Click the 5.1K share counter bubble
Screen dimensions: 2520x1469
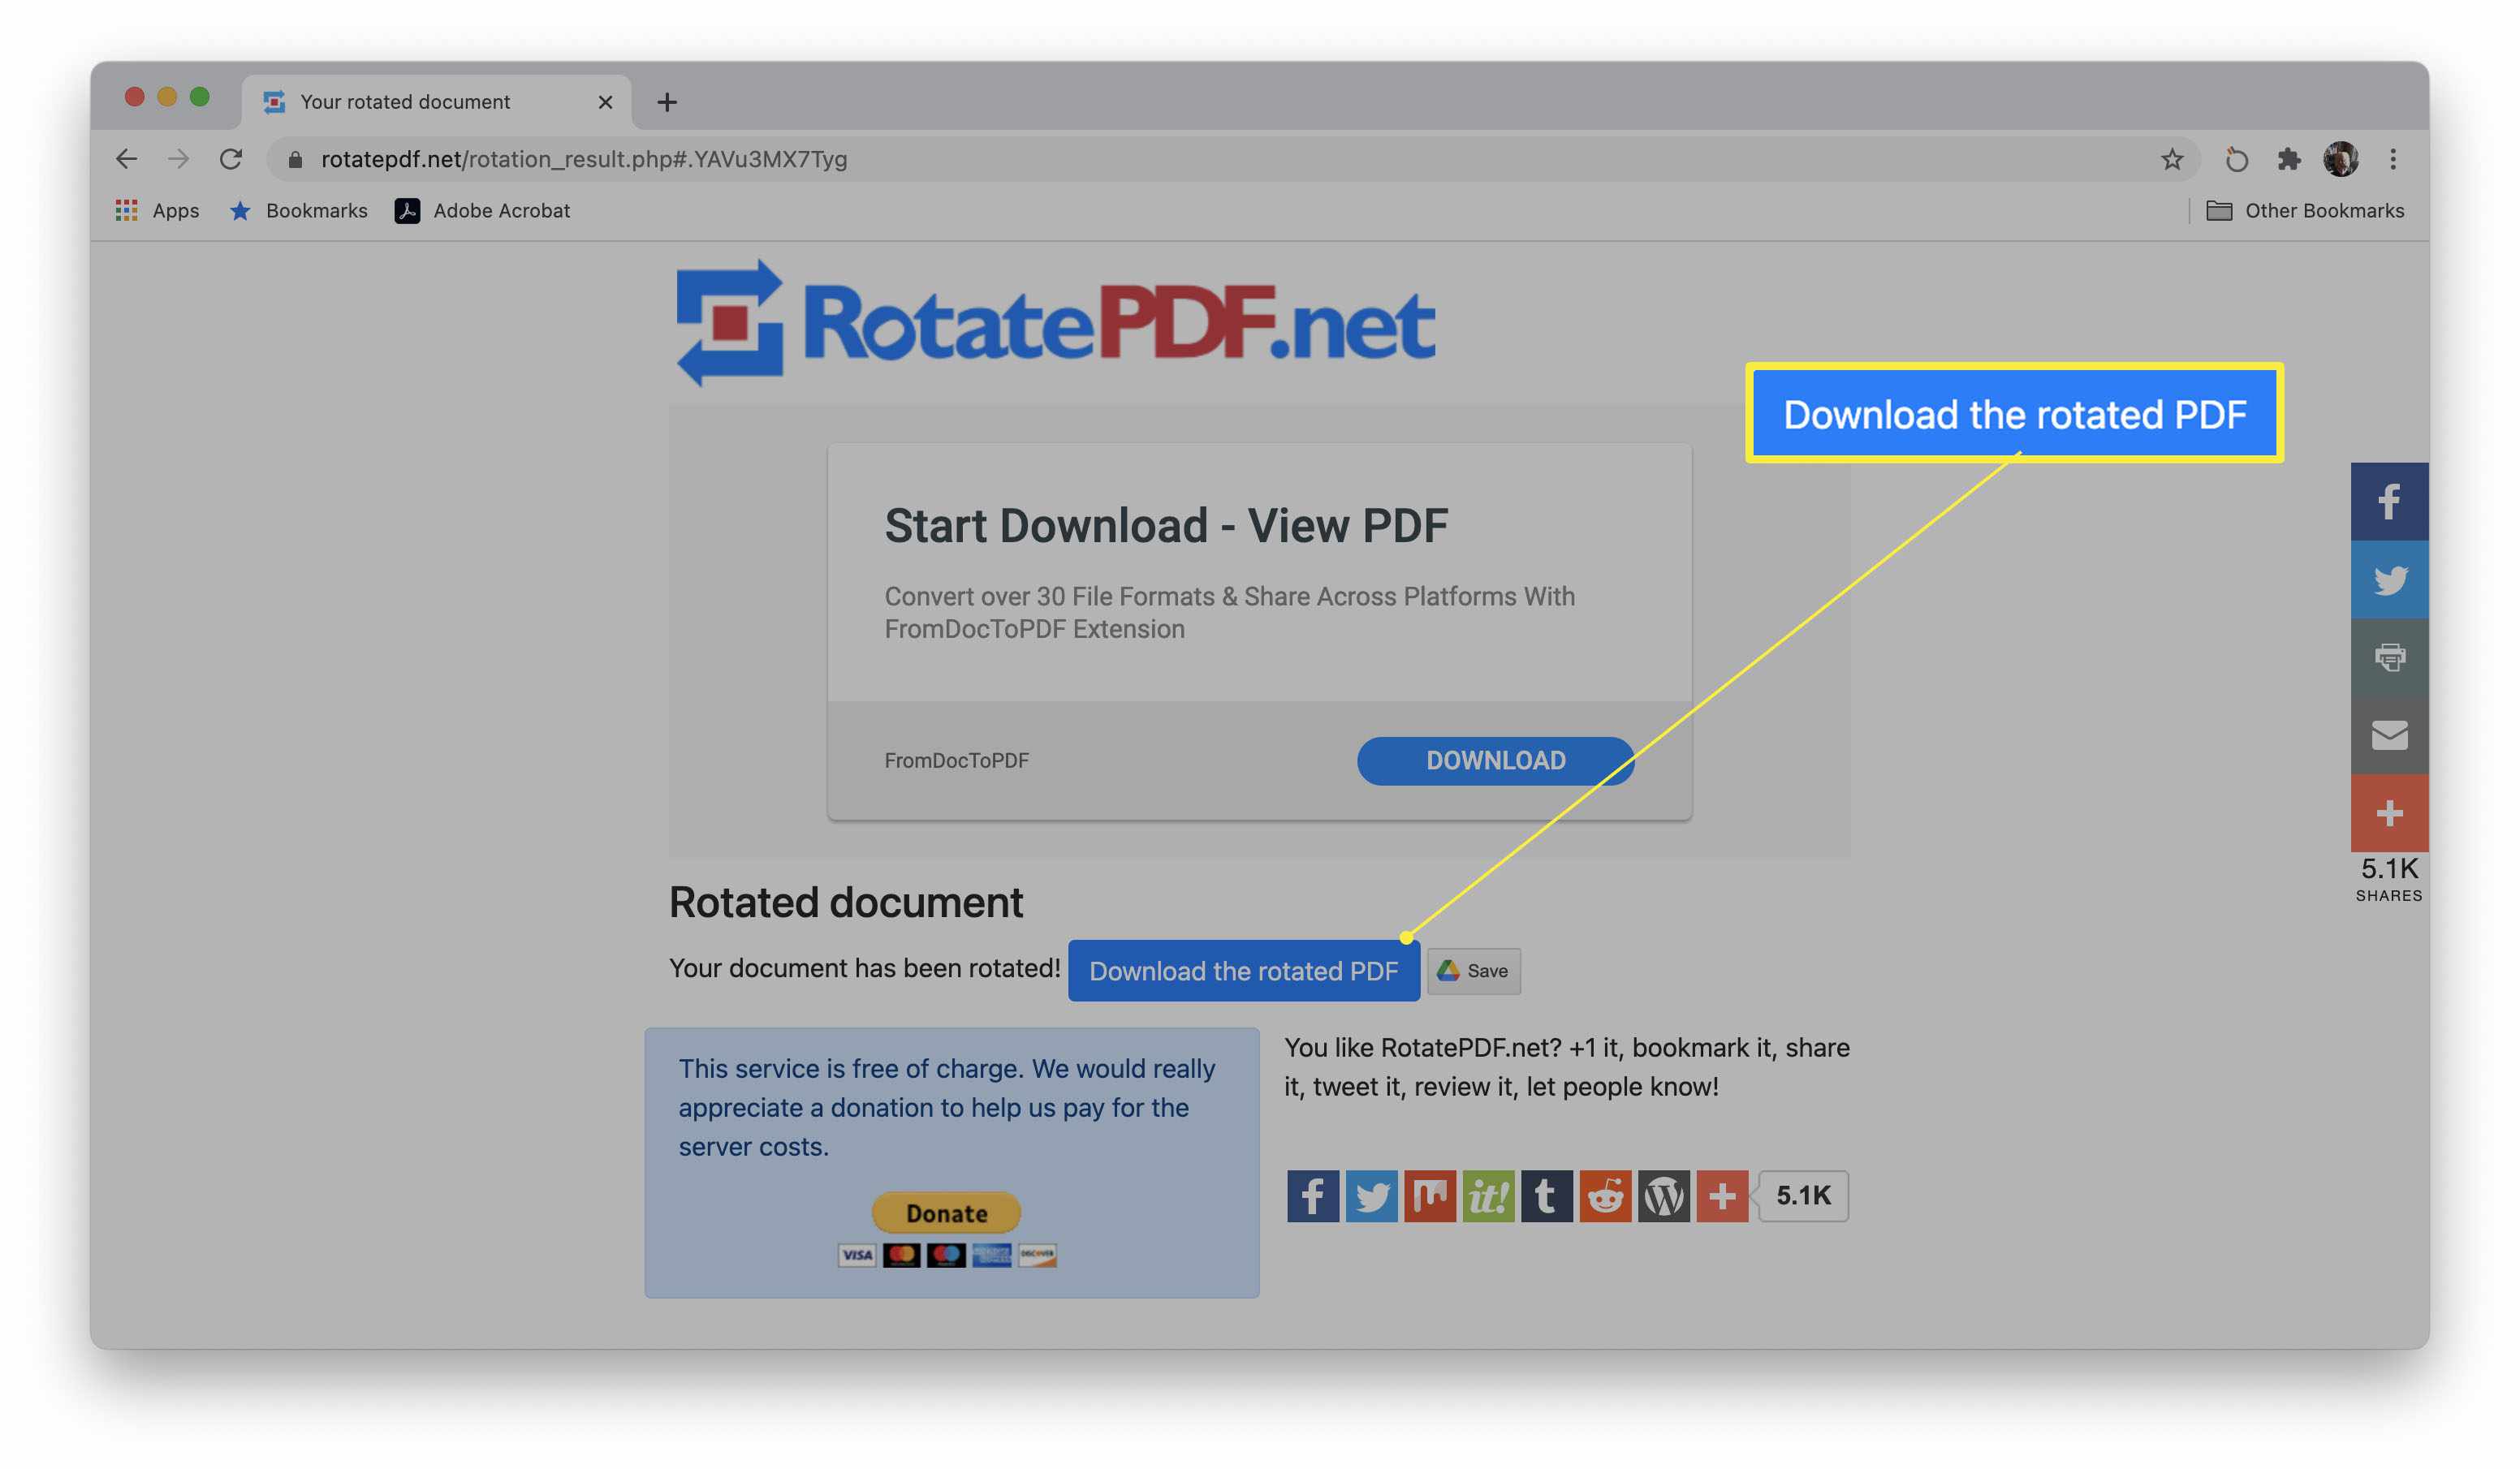[1803, 1196]
